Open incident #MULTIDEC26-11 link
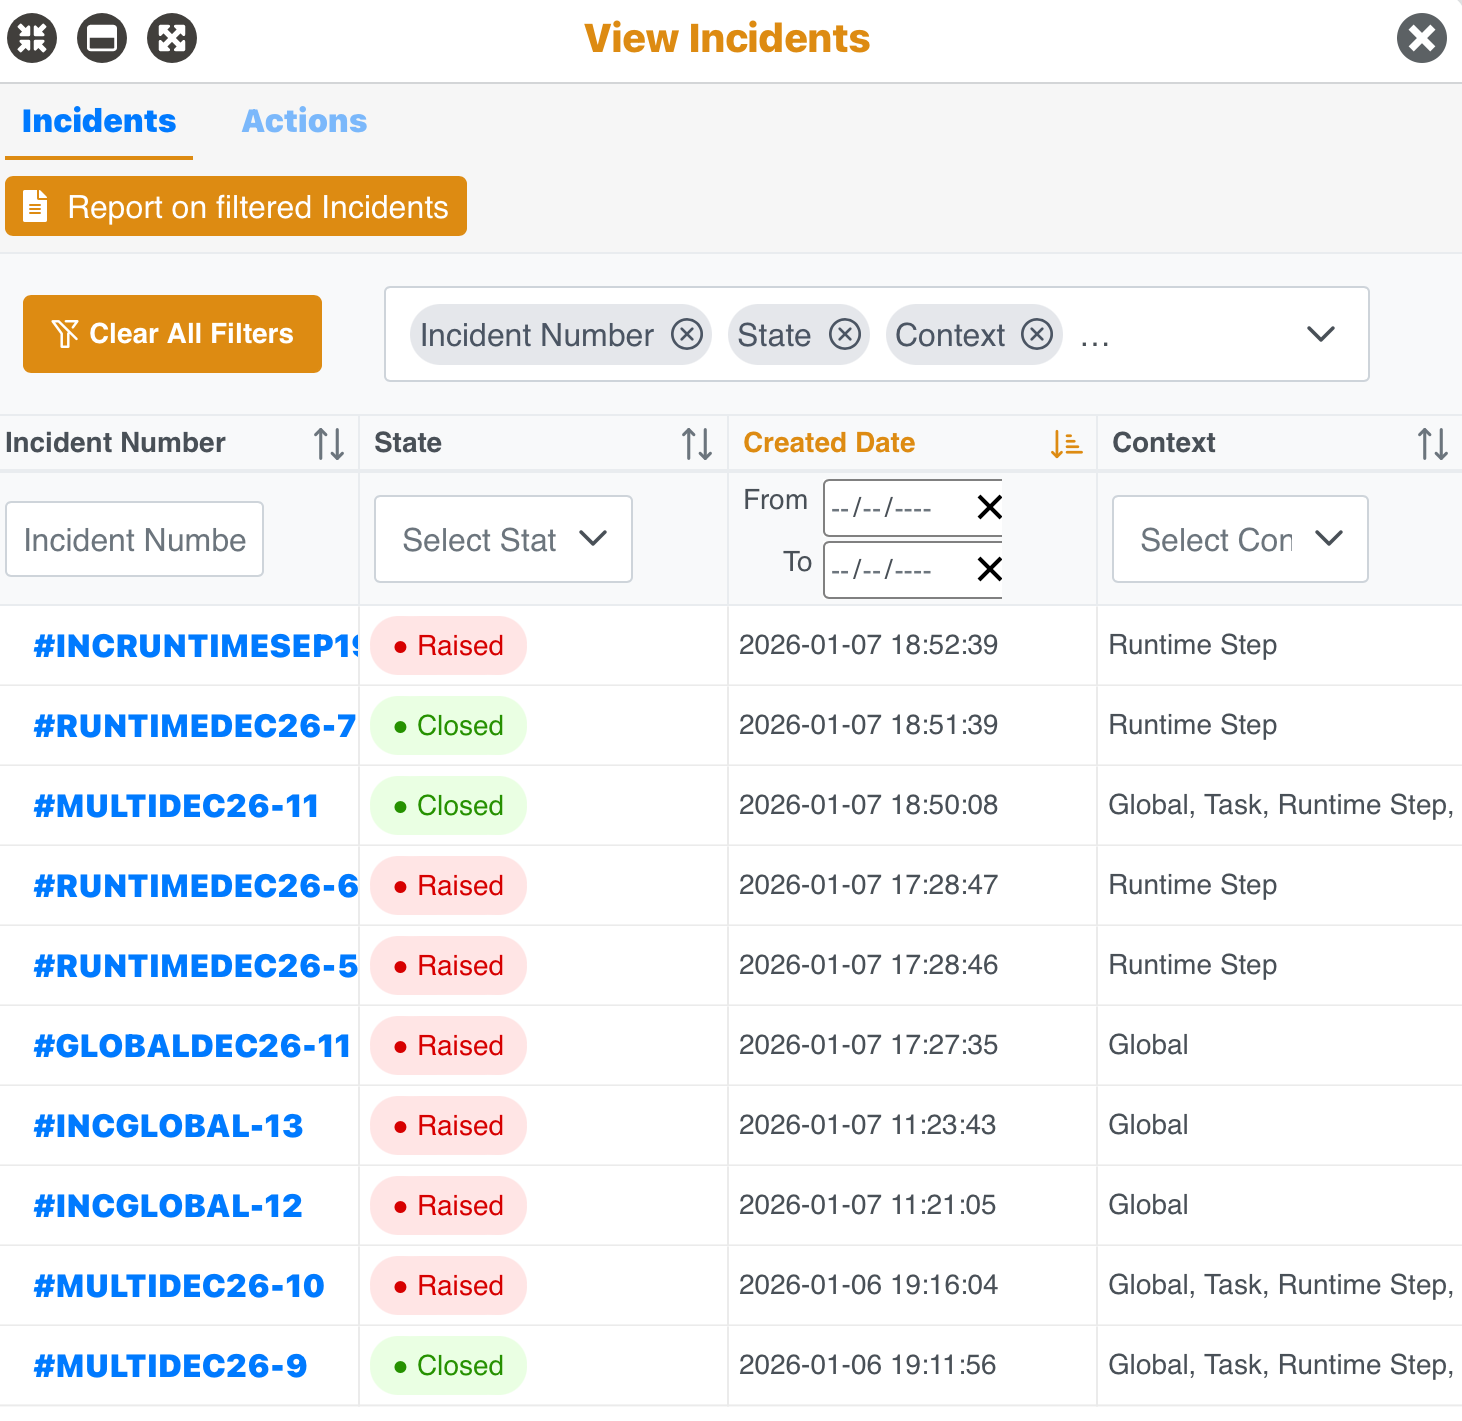Screen dimensions: 1462x1421 (176, 806)
